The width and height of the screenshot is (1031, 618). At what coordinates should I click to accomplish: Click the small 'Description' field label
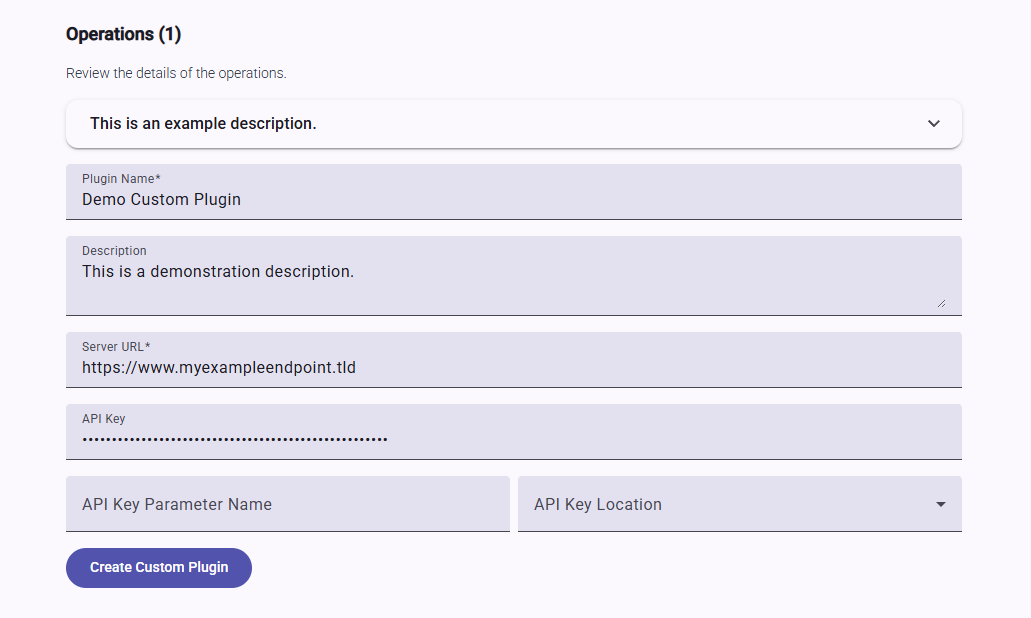coord(114,251)
